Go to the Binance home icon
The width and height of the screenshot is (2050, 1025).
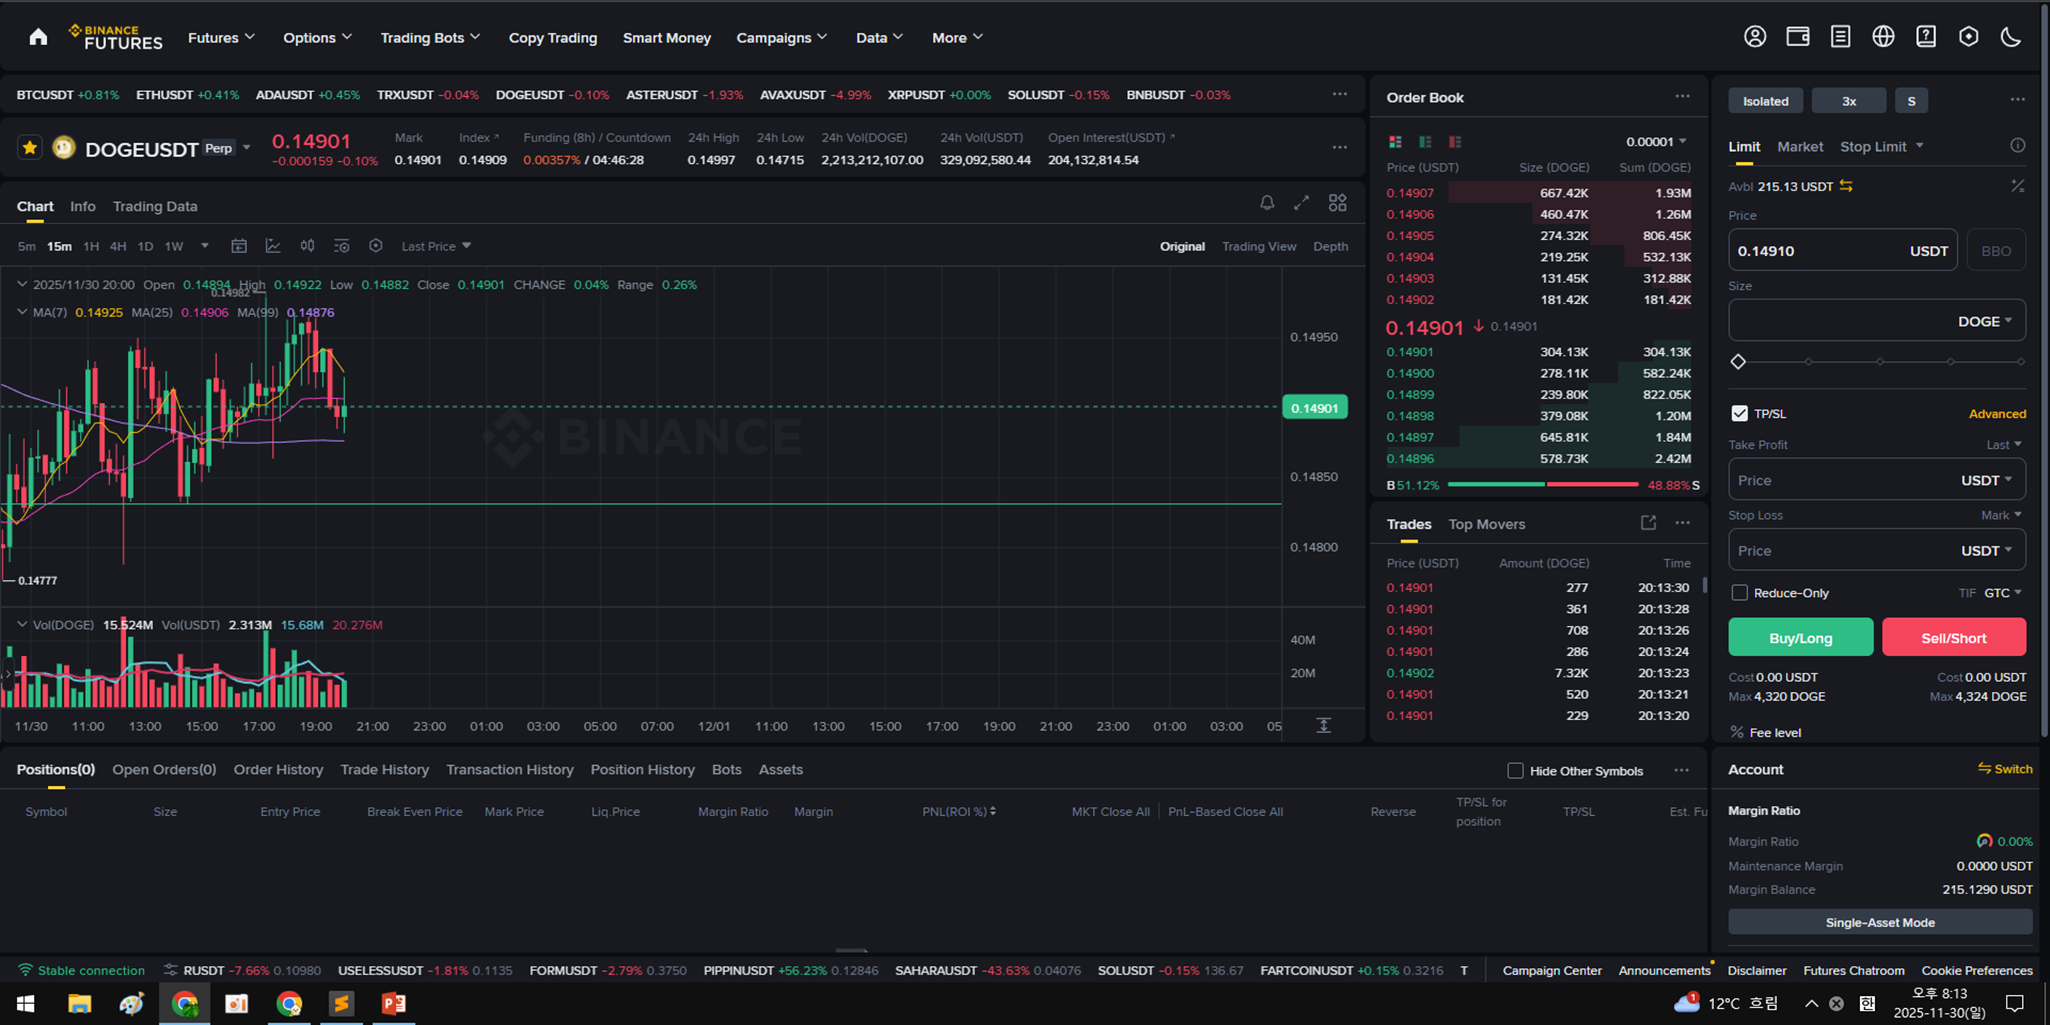click(x=38, y=37)
